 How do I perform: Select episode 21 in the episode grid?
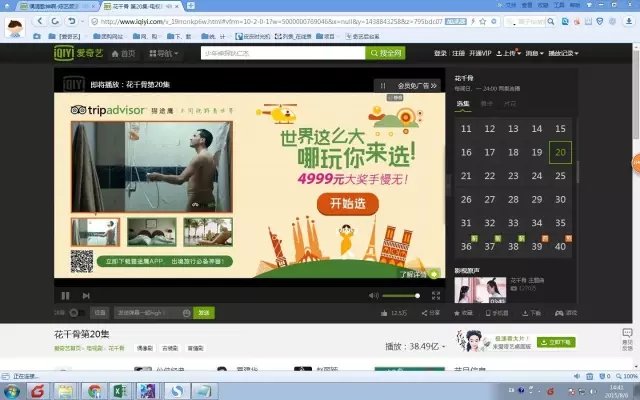(x=466, y=176)
